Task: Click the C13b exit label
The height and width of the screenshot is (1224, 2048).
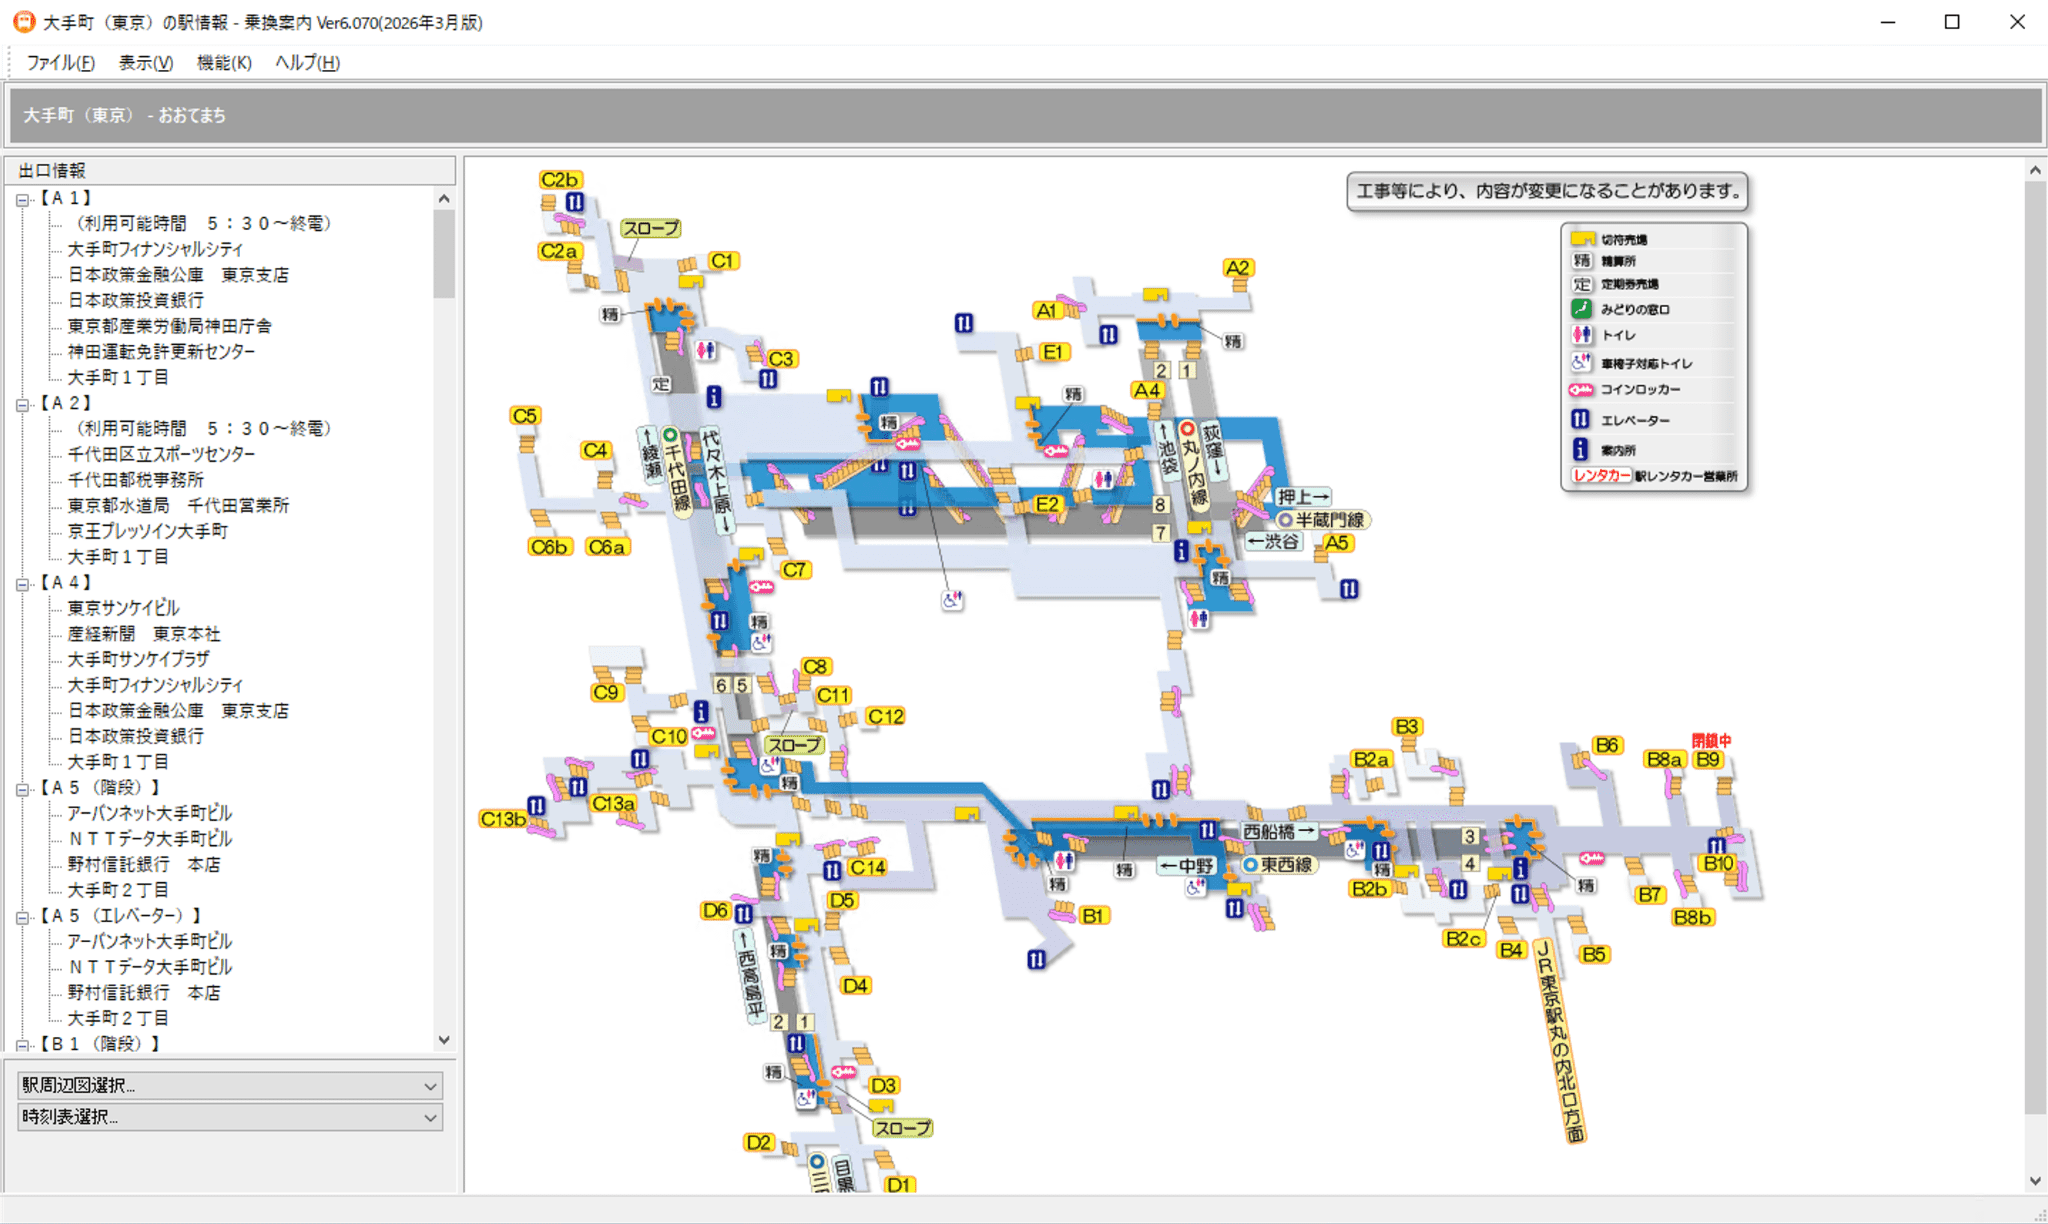Action: coord(503,819)
